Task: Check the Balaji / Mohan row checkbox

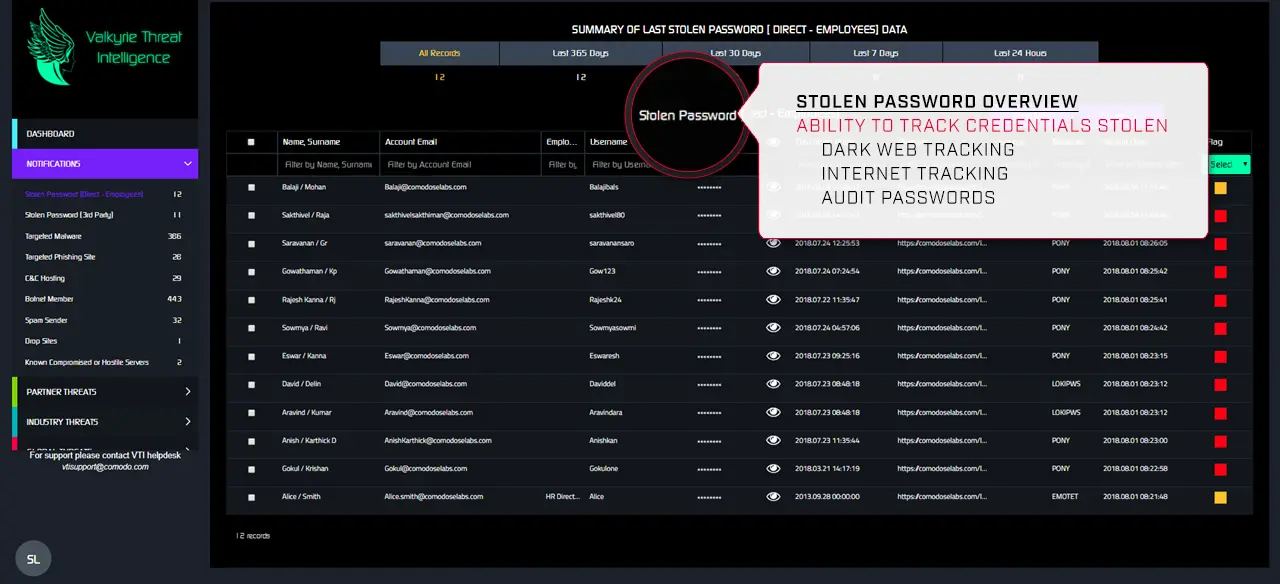Action: (x=251, y=187)
